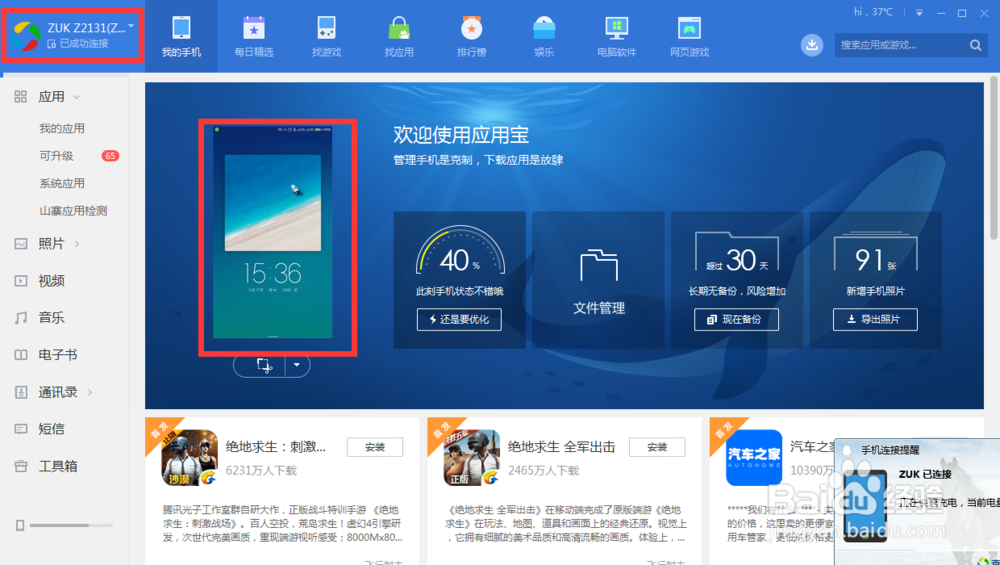
Task: Click the 工具箱 toolbox icon
Action: (21, 466)
